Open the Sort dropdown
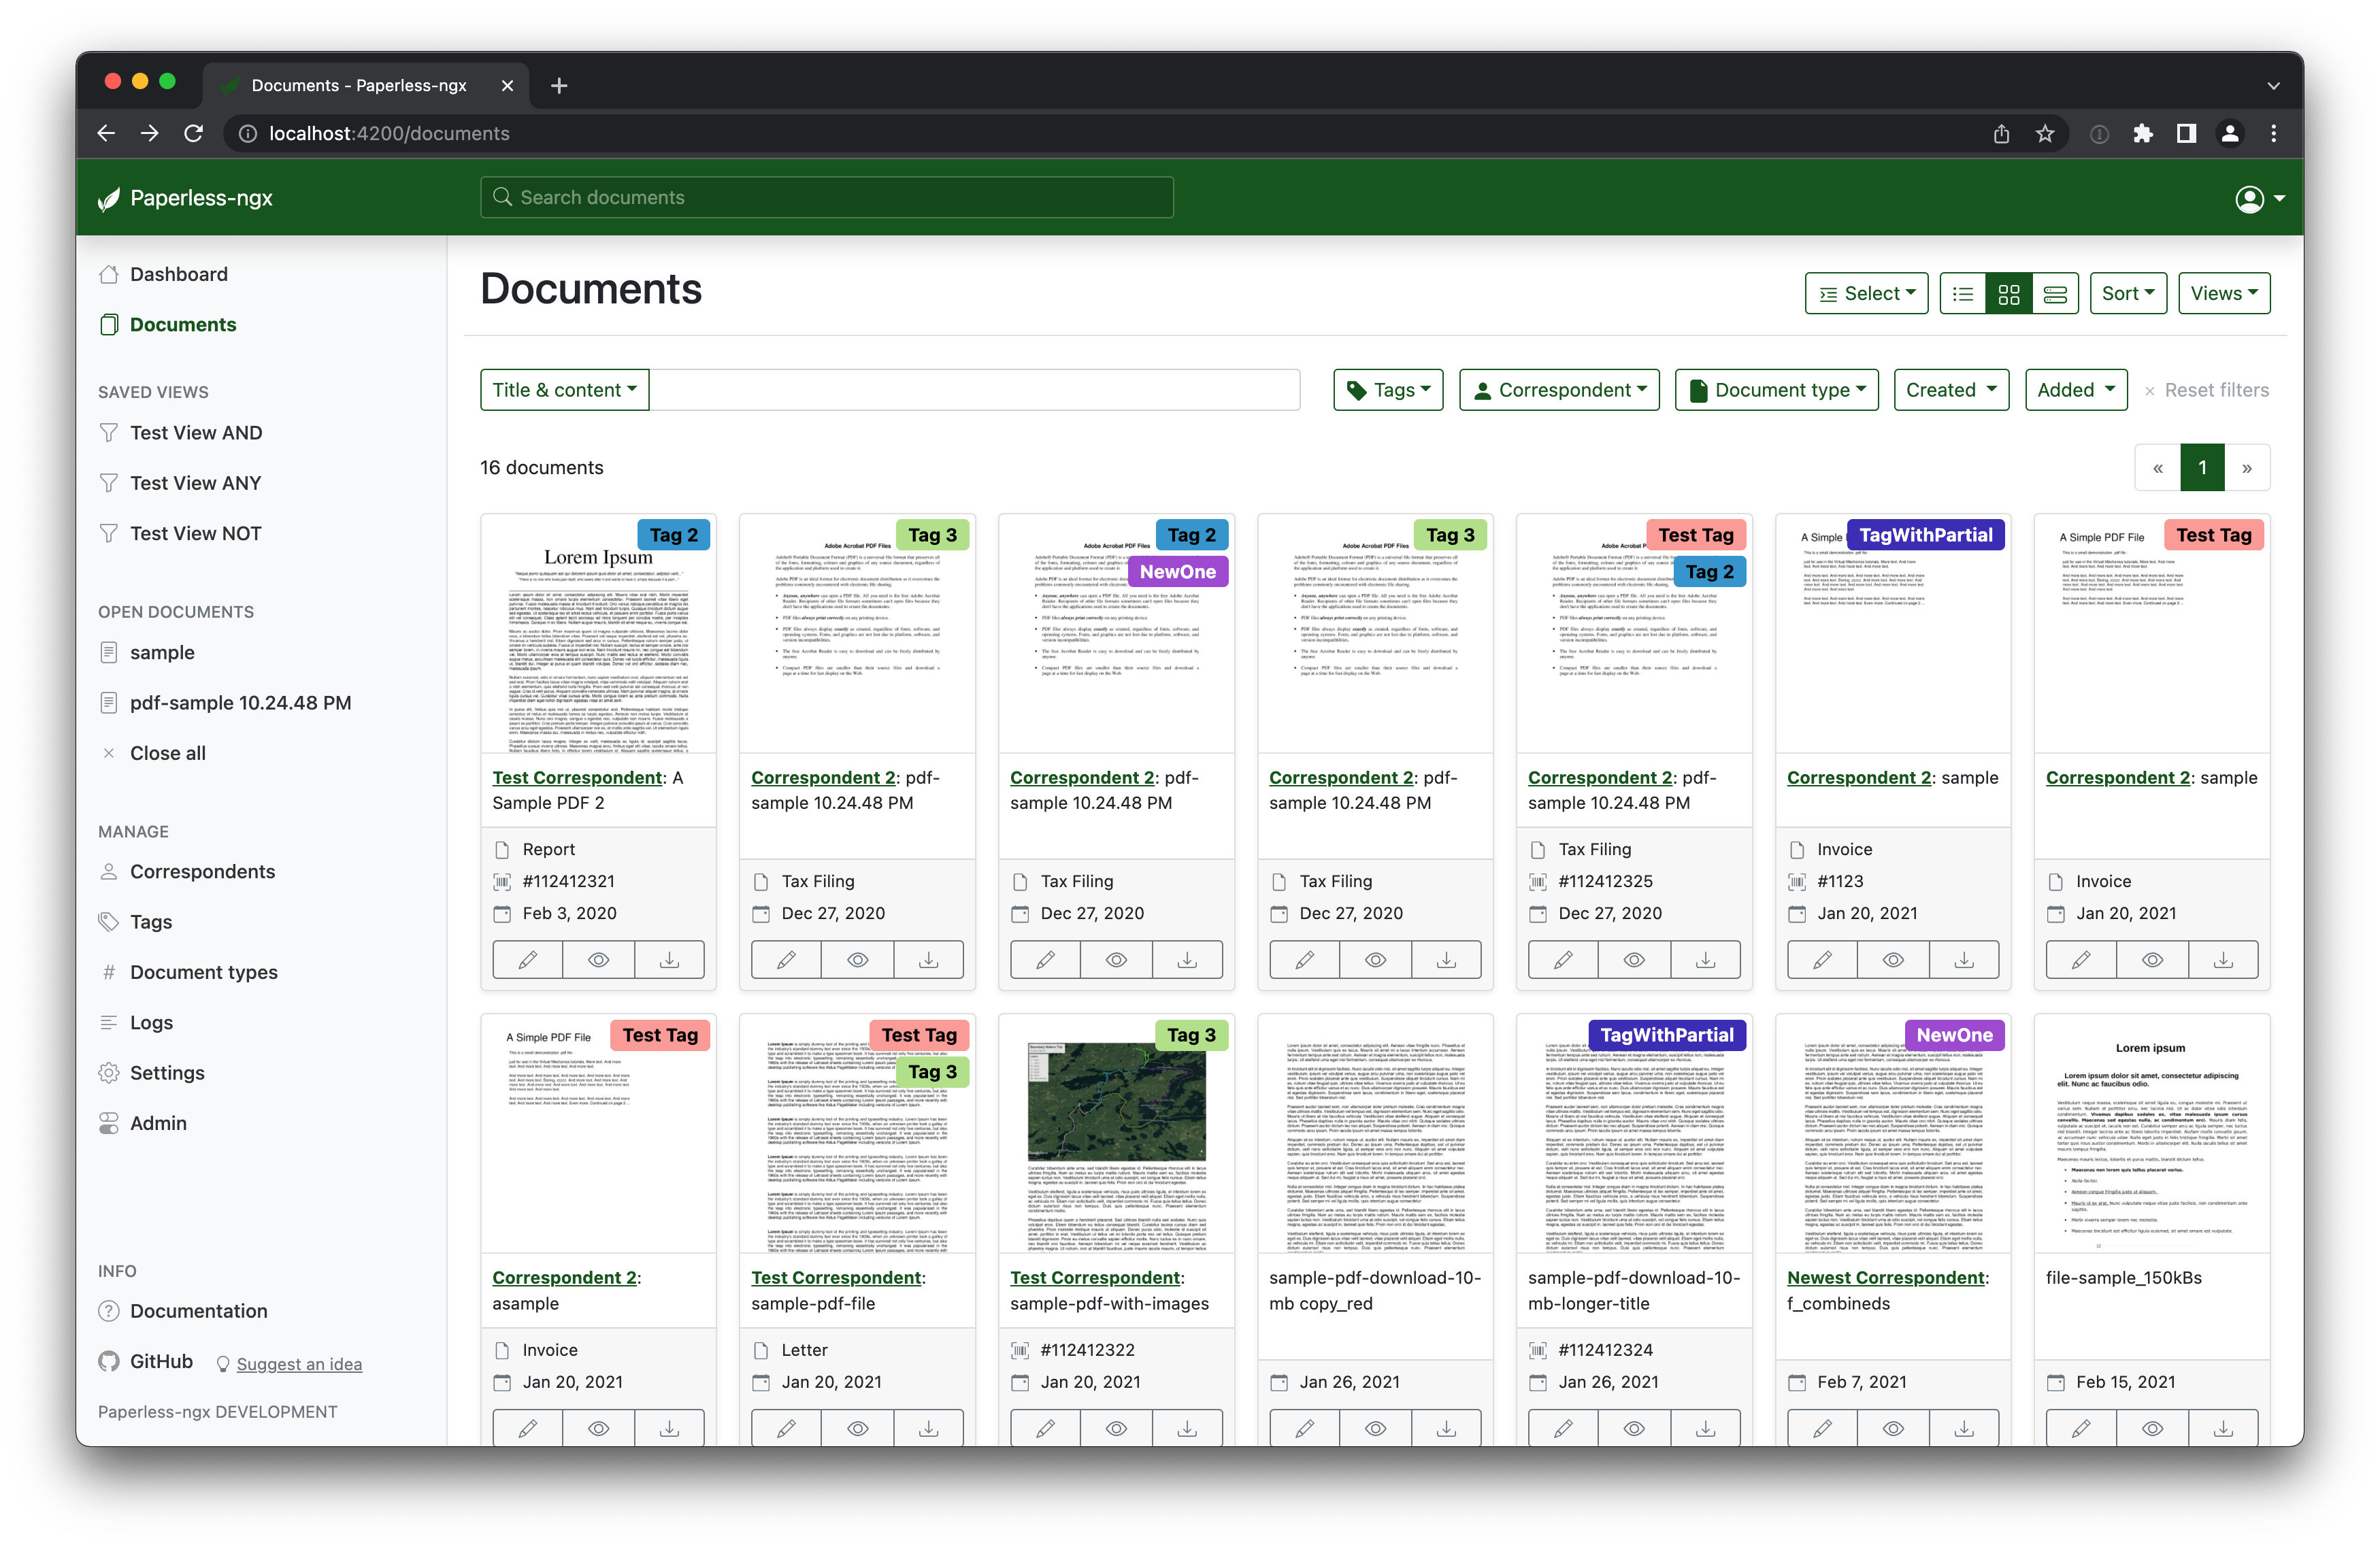The width and height of the screenshot is (2380, 1547). [x=2127, y=294]
